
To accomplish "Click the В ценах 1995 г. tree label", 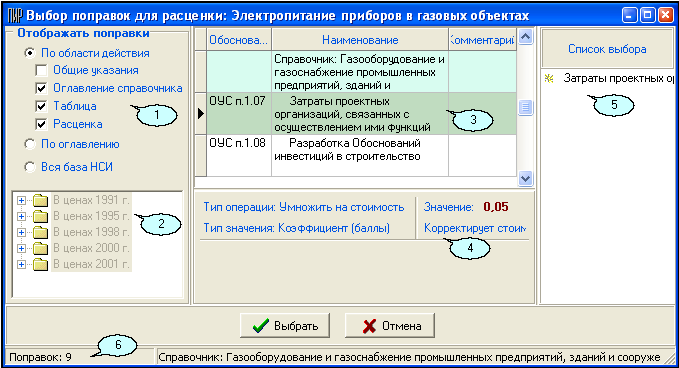I will [x=91, y=216].
